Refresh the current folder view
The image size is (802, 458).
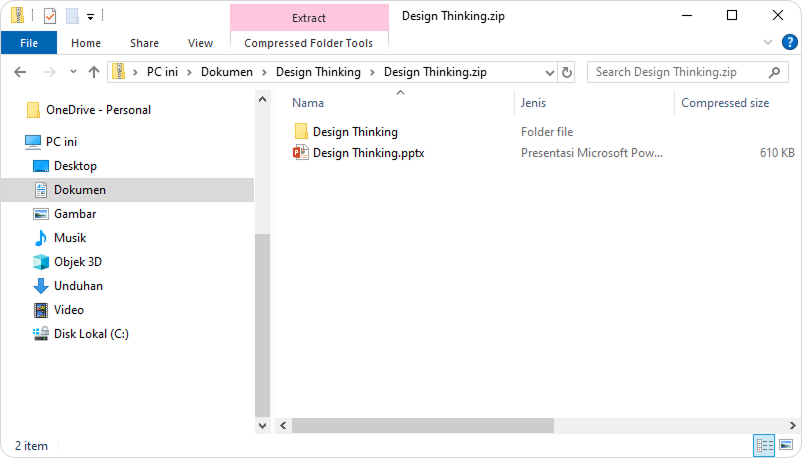click(x=568, y=72)
